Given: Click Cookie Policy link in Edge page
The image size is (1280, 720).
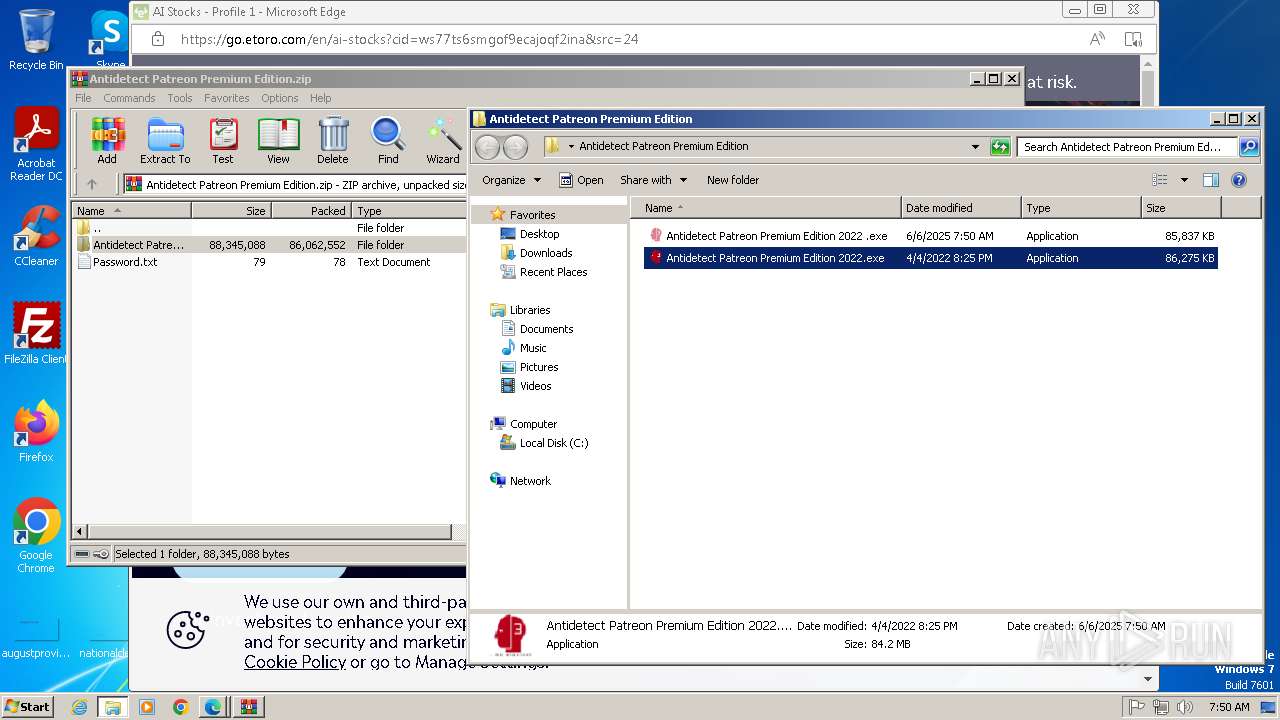Looking at the screenshot, I should (x=295, y=662).
